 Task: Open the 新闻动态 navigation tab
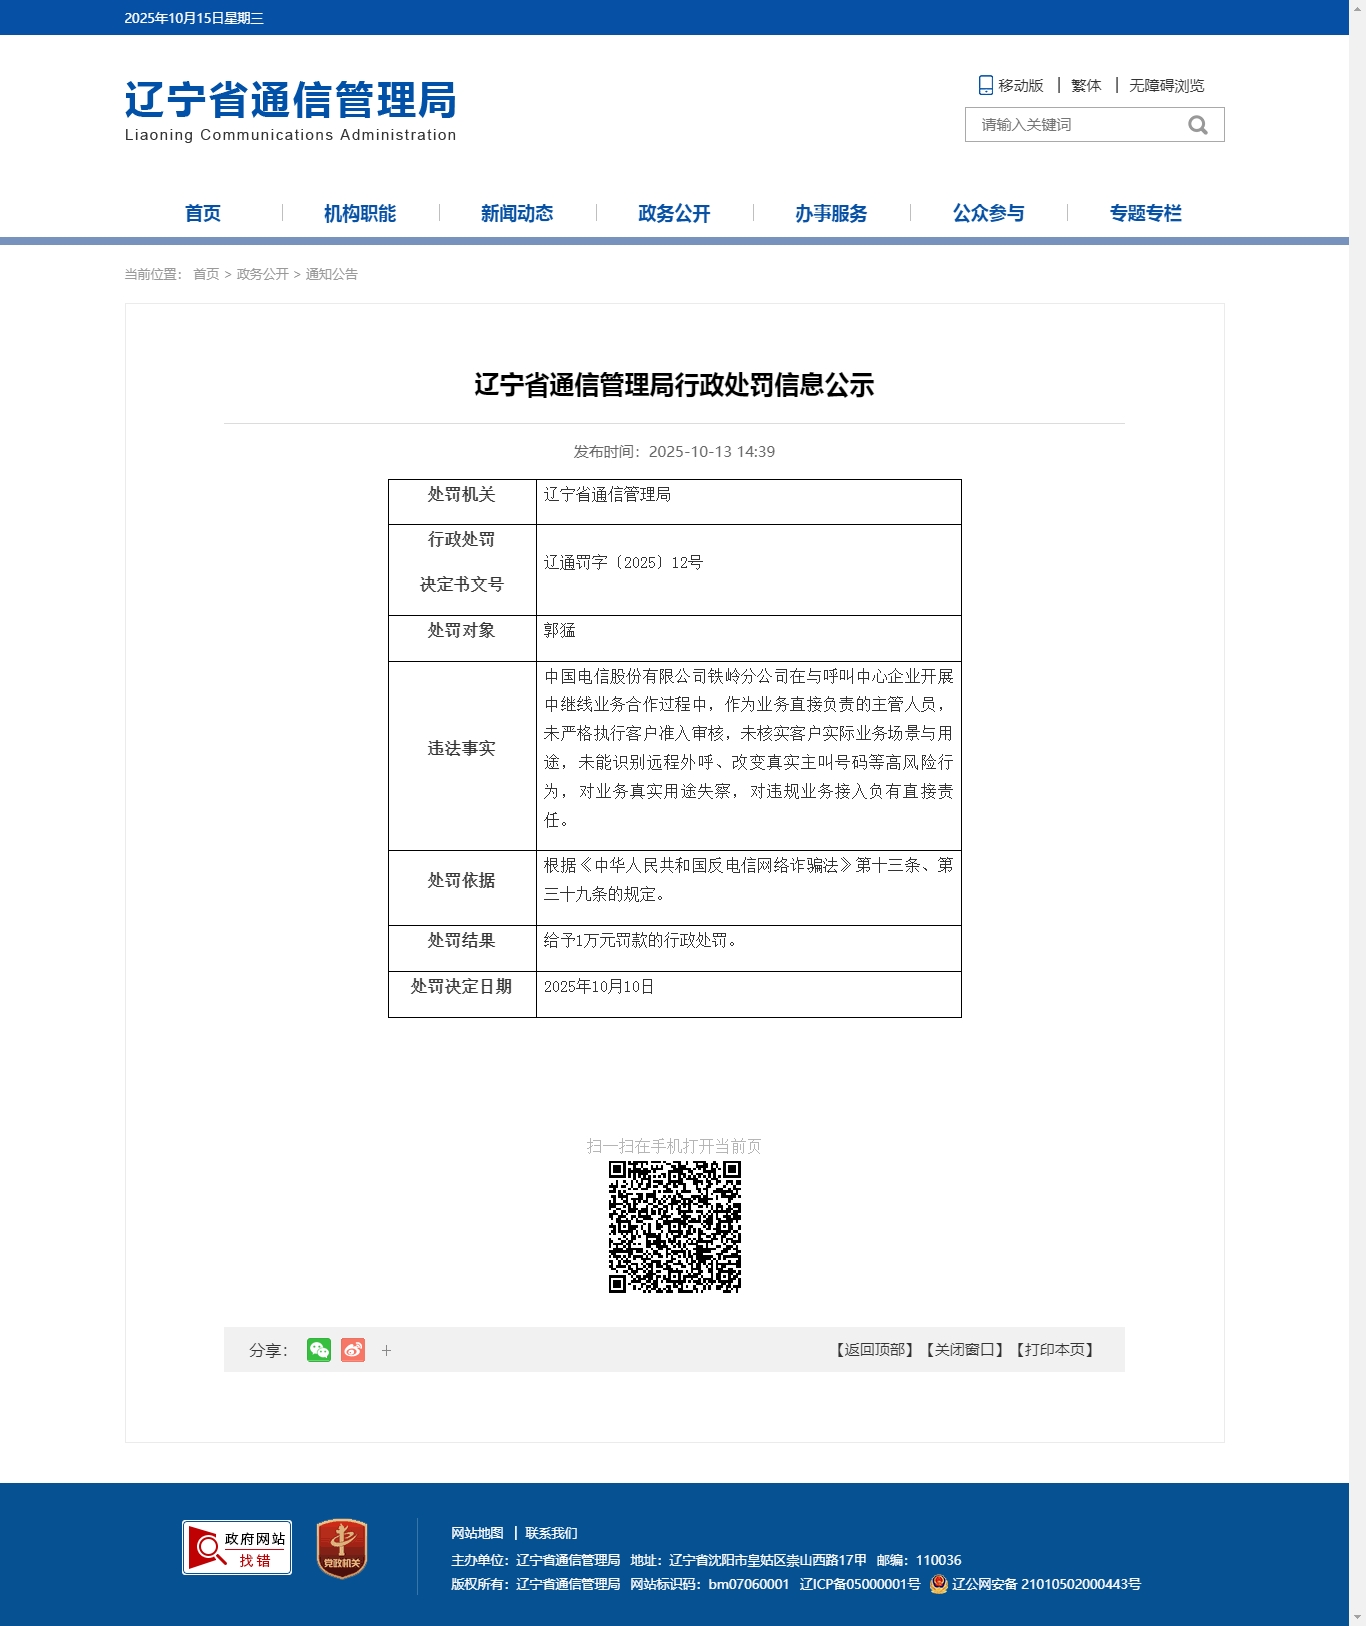517,213
